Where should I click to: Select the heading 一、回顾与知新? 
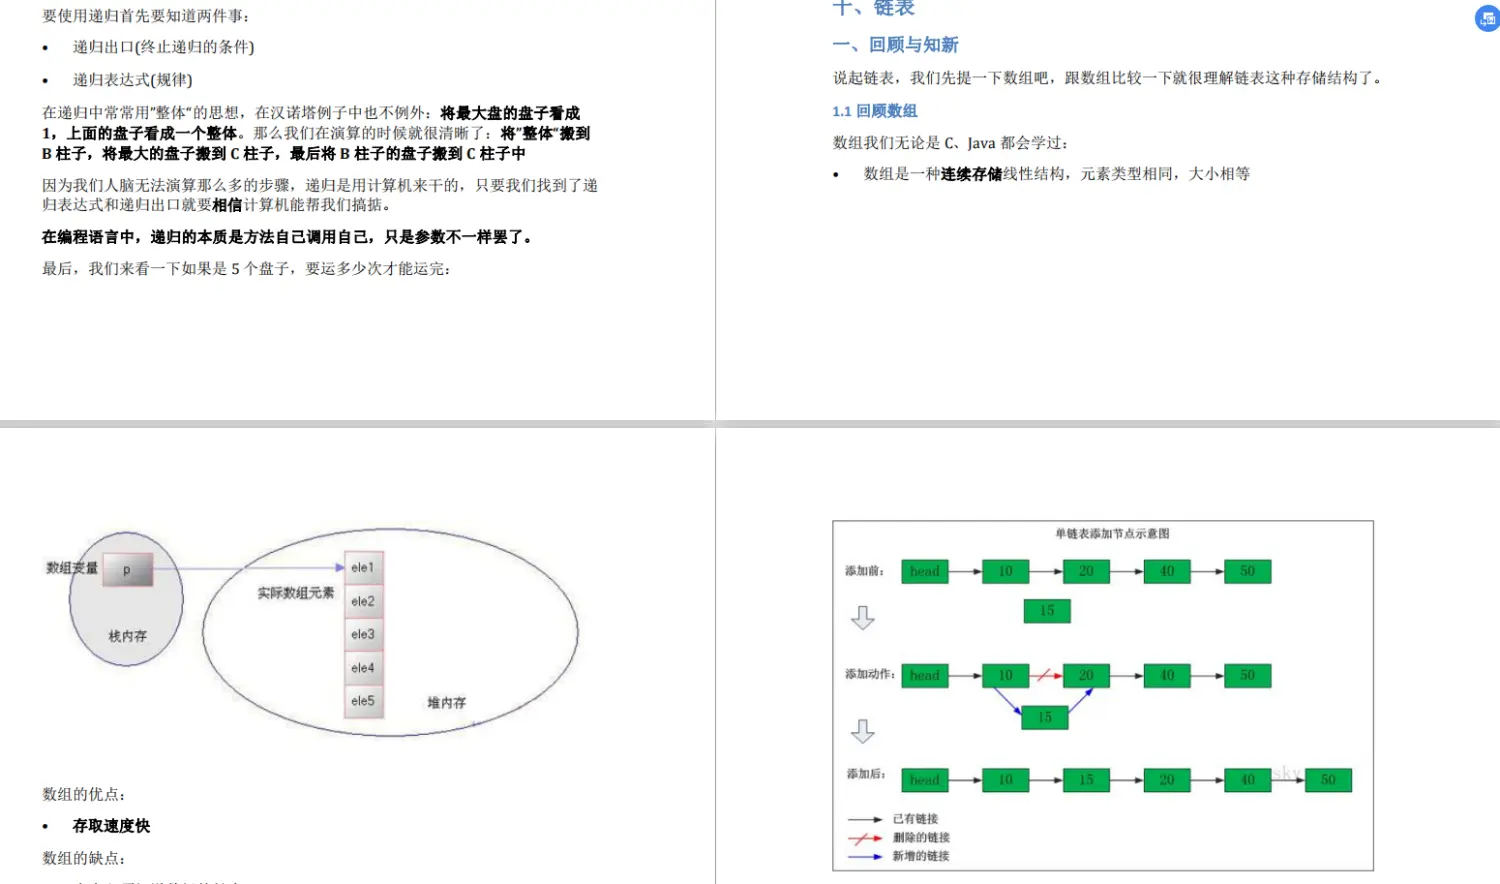coord(896,45)
